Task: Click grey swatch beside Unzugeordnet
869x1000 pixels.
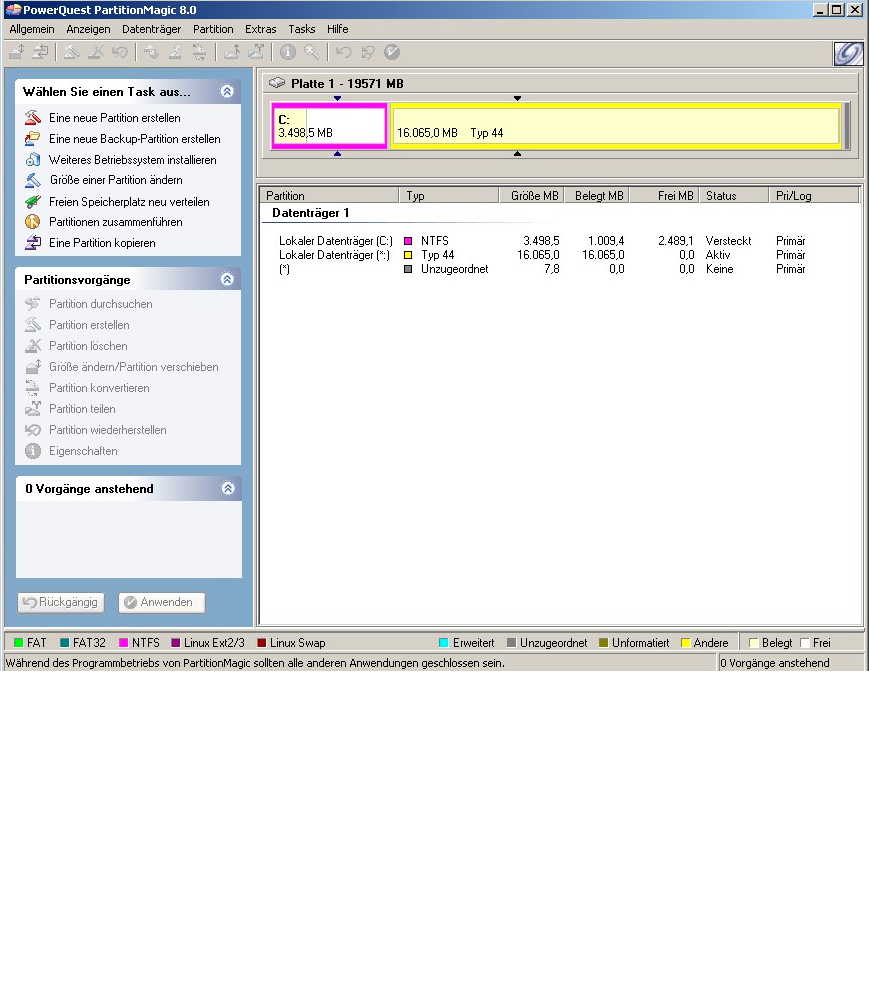Action: pyautogui.click(x=408, y=269)
